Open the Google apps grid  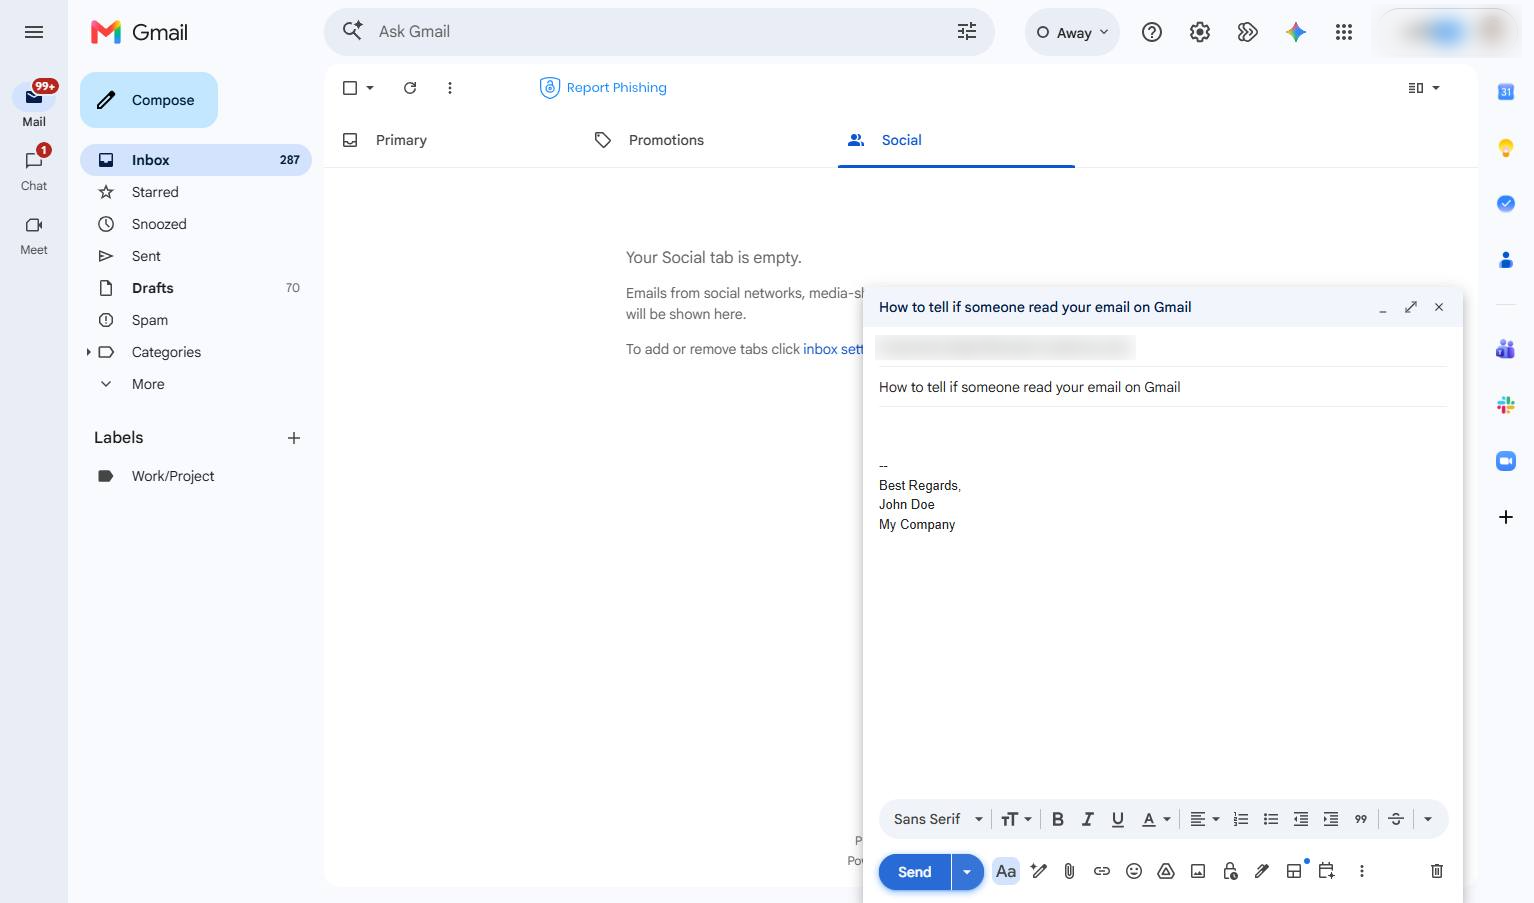pos(1344,32)
